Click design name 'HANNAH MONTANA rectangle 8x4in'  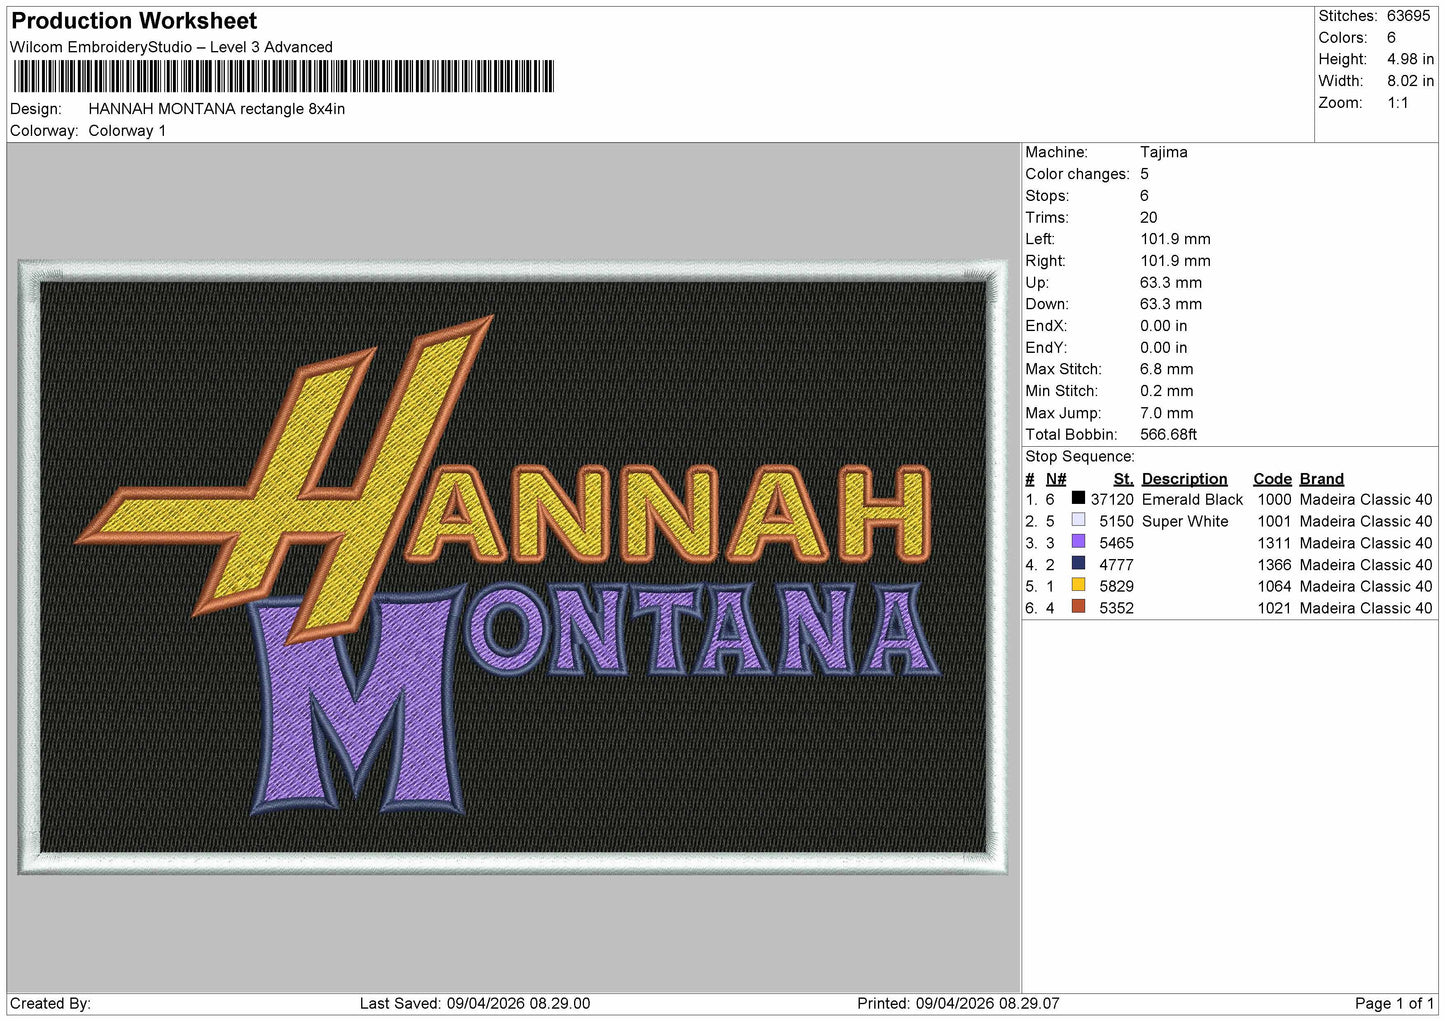(217, 109)
